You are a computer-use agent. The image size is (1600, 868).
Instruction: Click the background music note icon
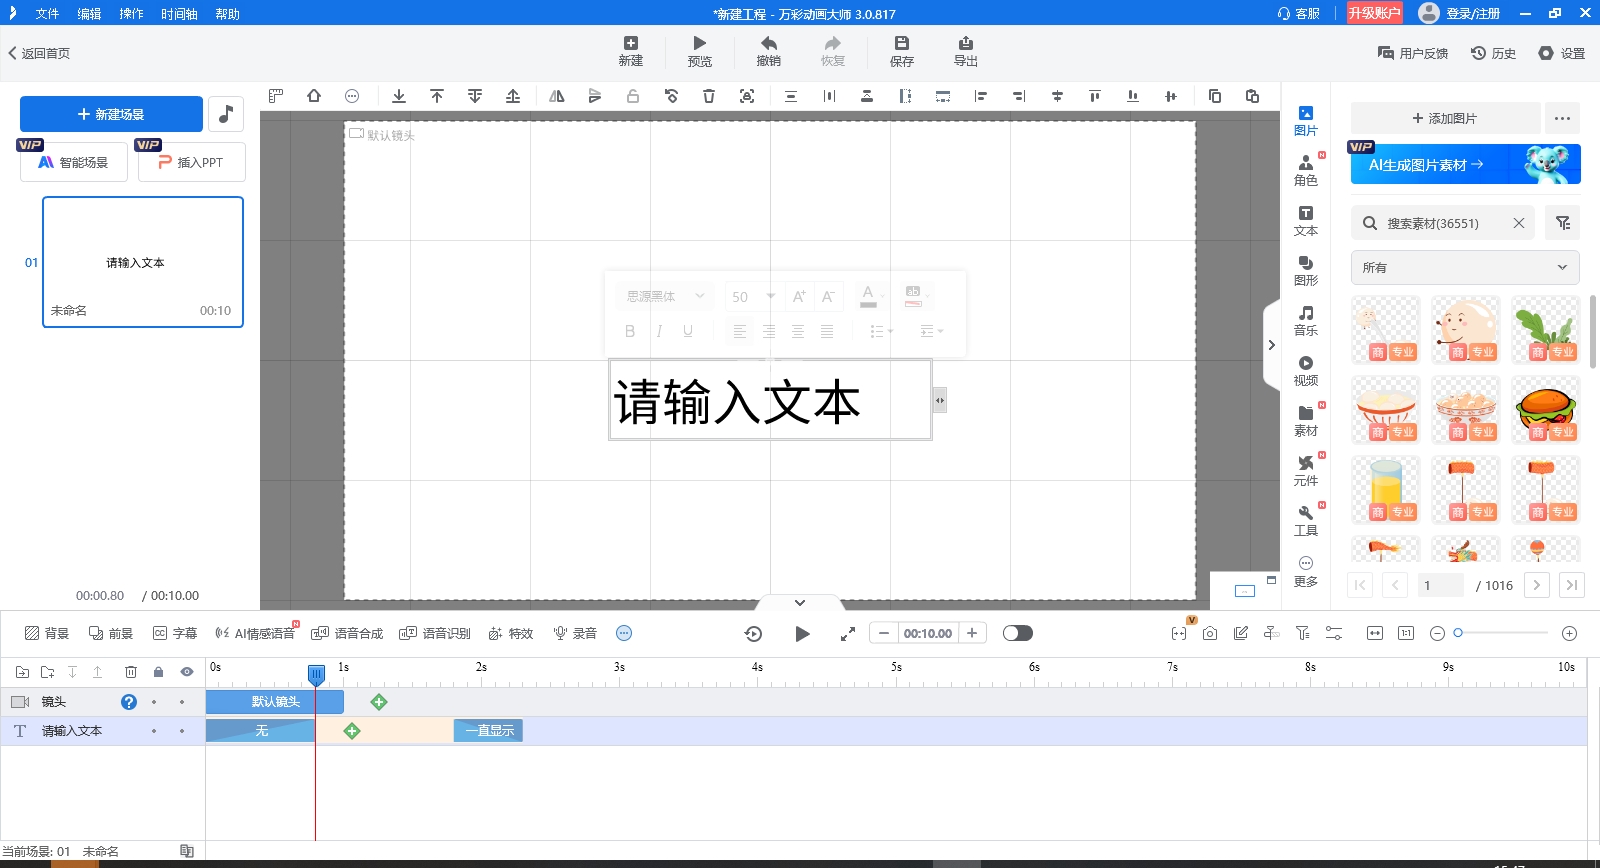[226, 114]
